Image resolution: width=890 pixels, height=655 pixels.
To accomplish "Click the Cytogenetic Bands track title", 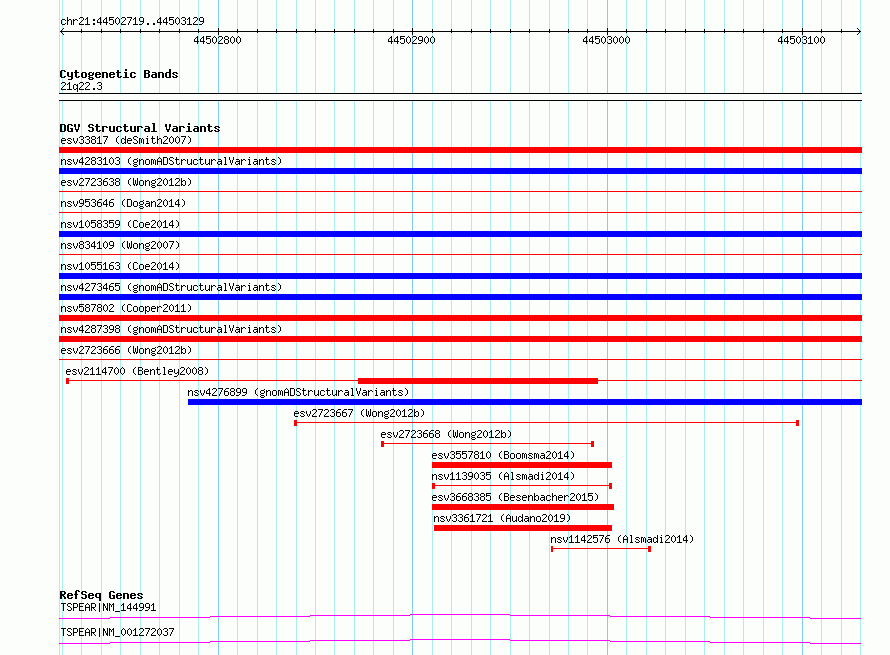I will (x=119, y=74).
